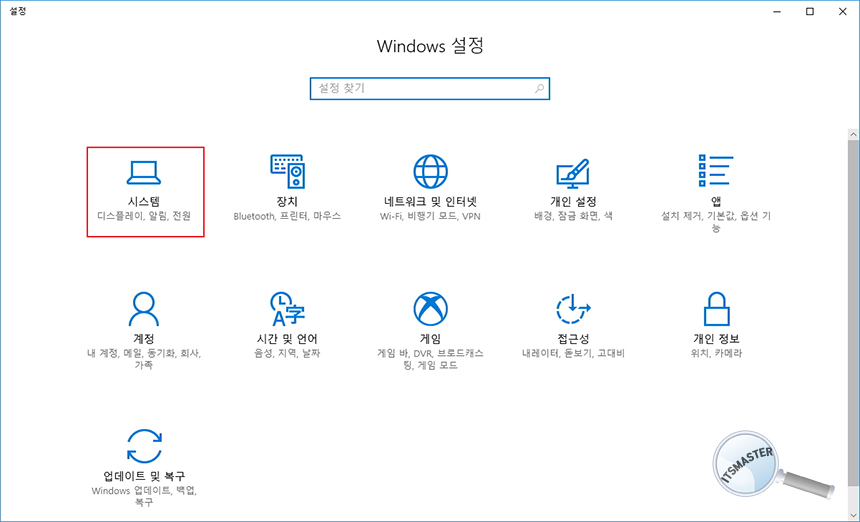This screenshot has height=522, width=860.
Task: Open the 시스템 laptop icon
Action: pos(144,172)
